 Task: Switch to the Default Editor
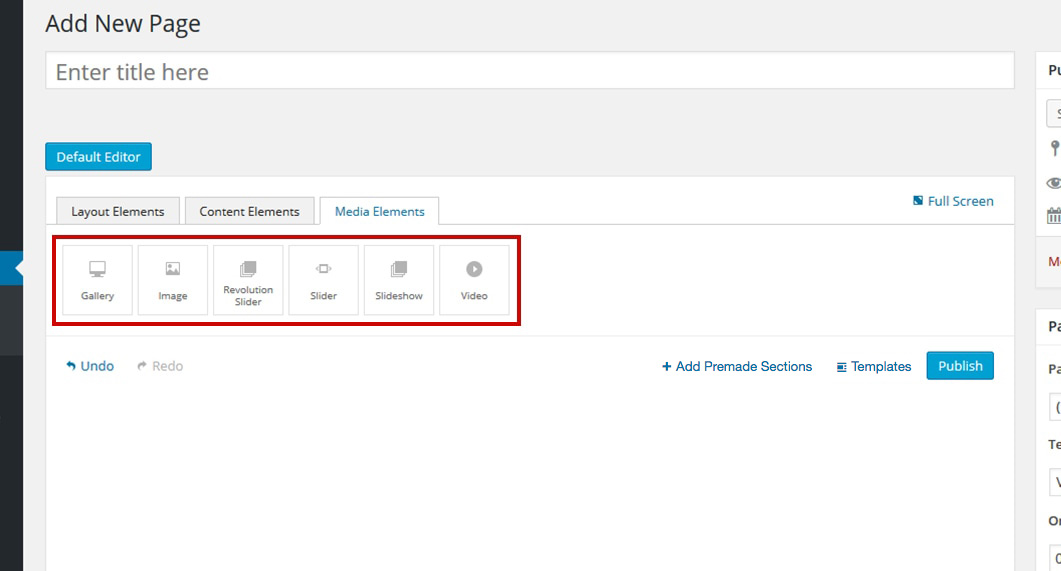pos(98,157)
